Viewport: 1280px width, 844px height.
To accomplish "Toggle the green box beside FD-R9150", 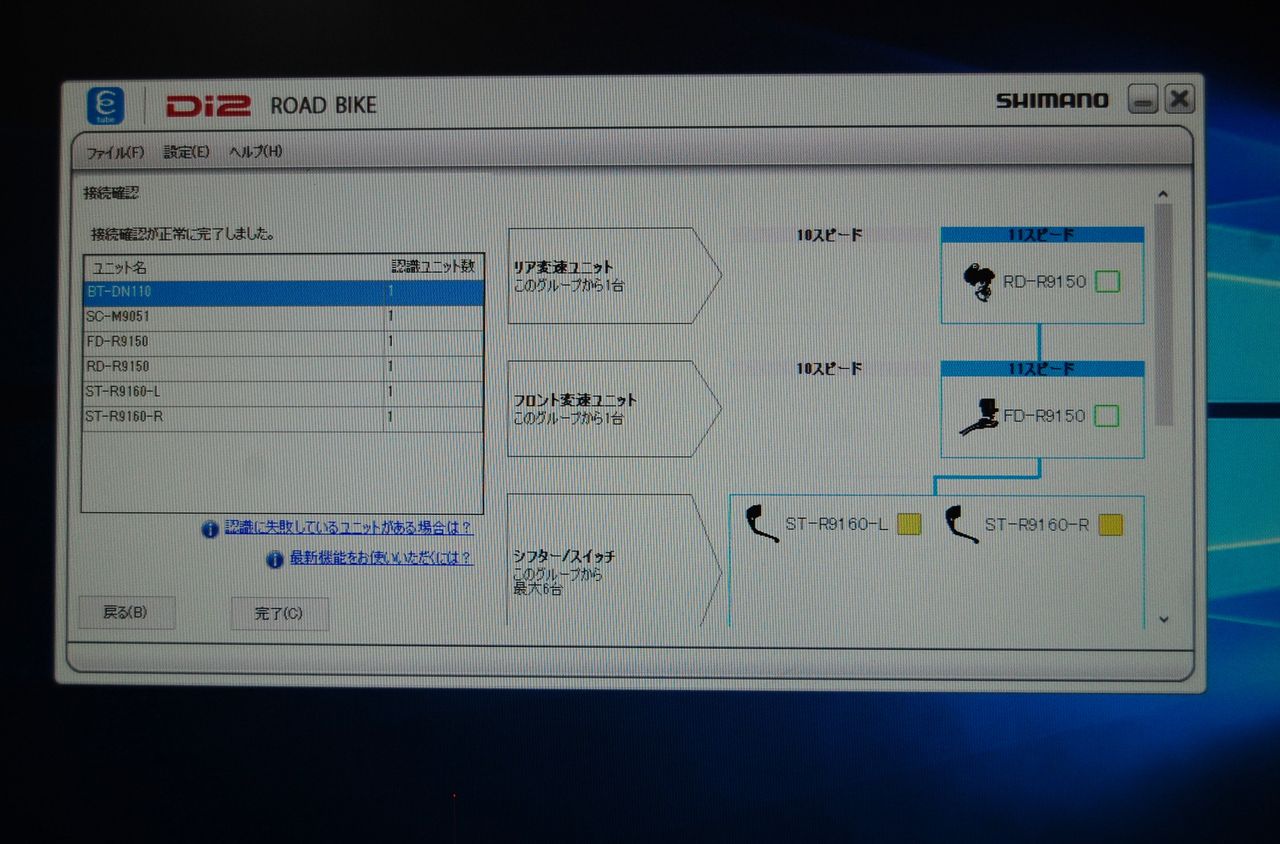I will point(1106,416).
